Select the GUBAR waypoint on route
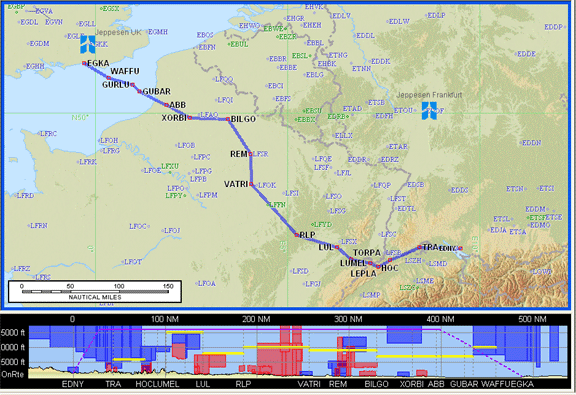The height and width of the screenshot is (395, 576). [x=140, y=91]
